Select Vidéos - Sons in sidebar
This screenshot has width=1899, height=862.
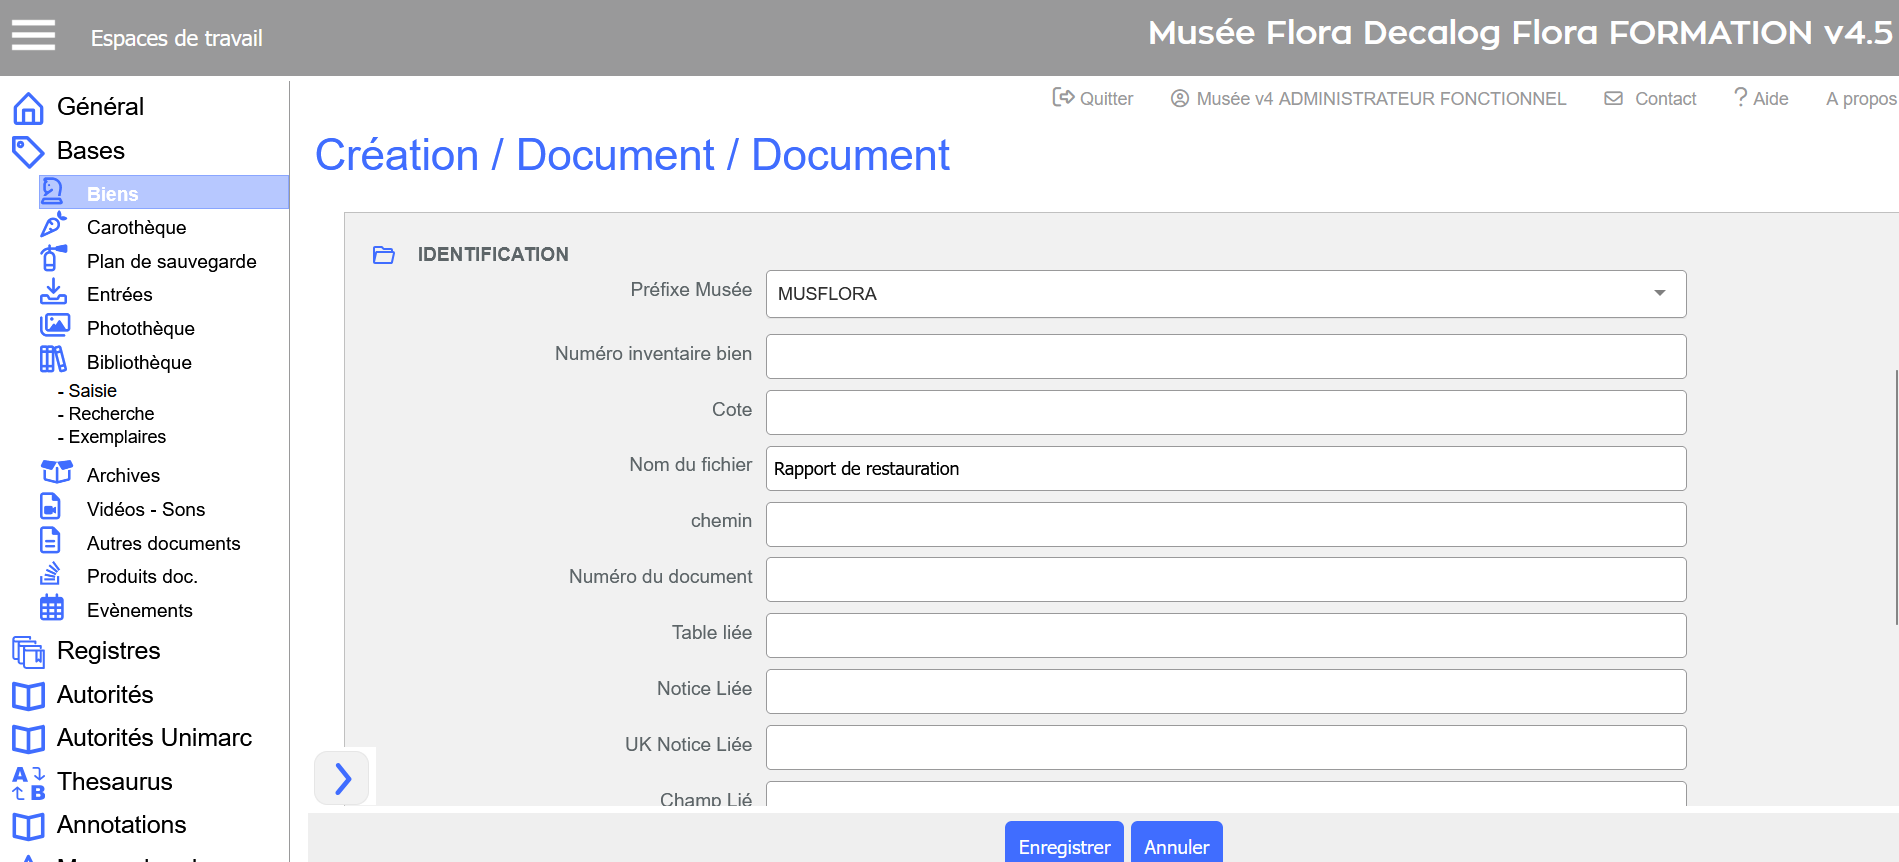pyautogui.click(x=145, y=510)
